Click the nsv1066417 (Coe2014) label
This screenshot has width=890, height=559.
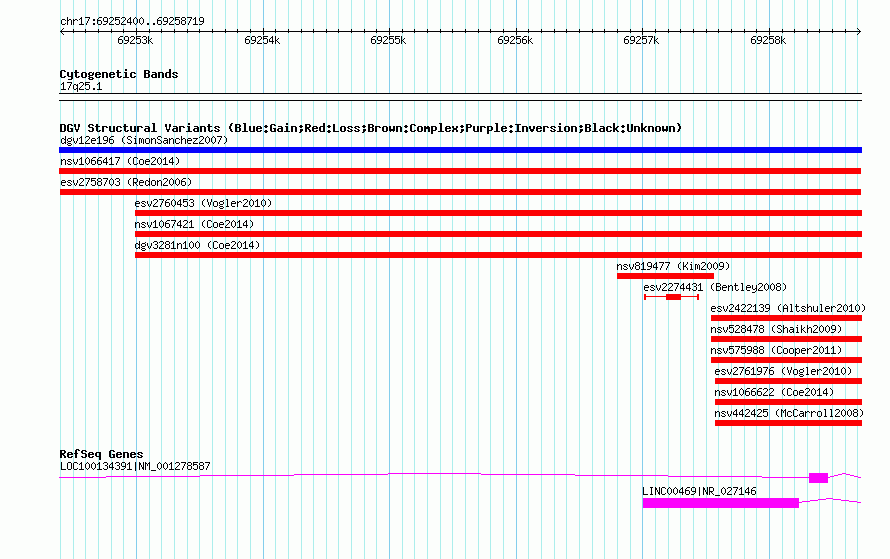pos(120,161)
